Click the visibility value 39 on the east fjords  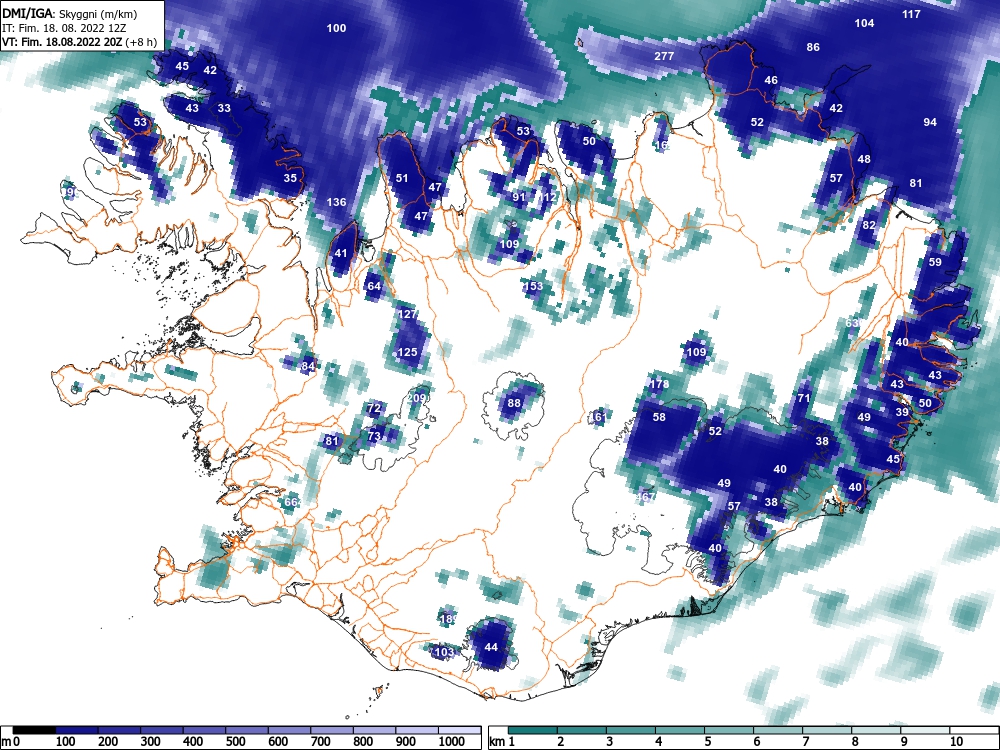(902, 413)
